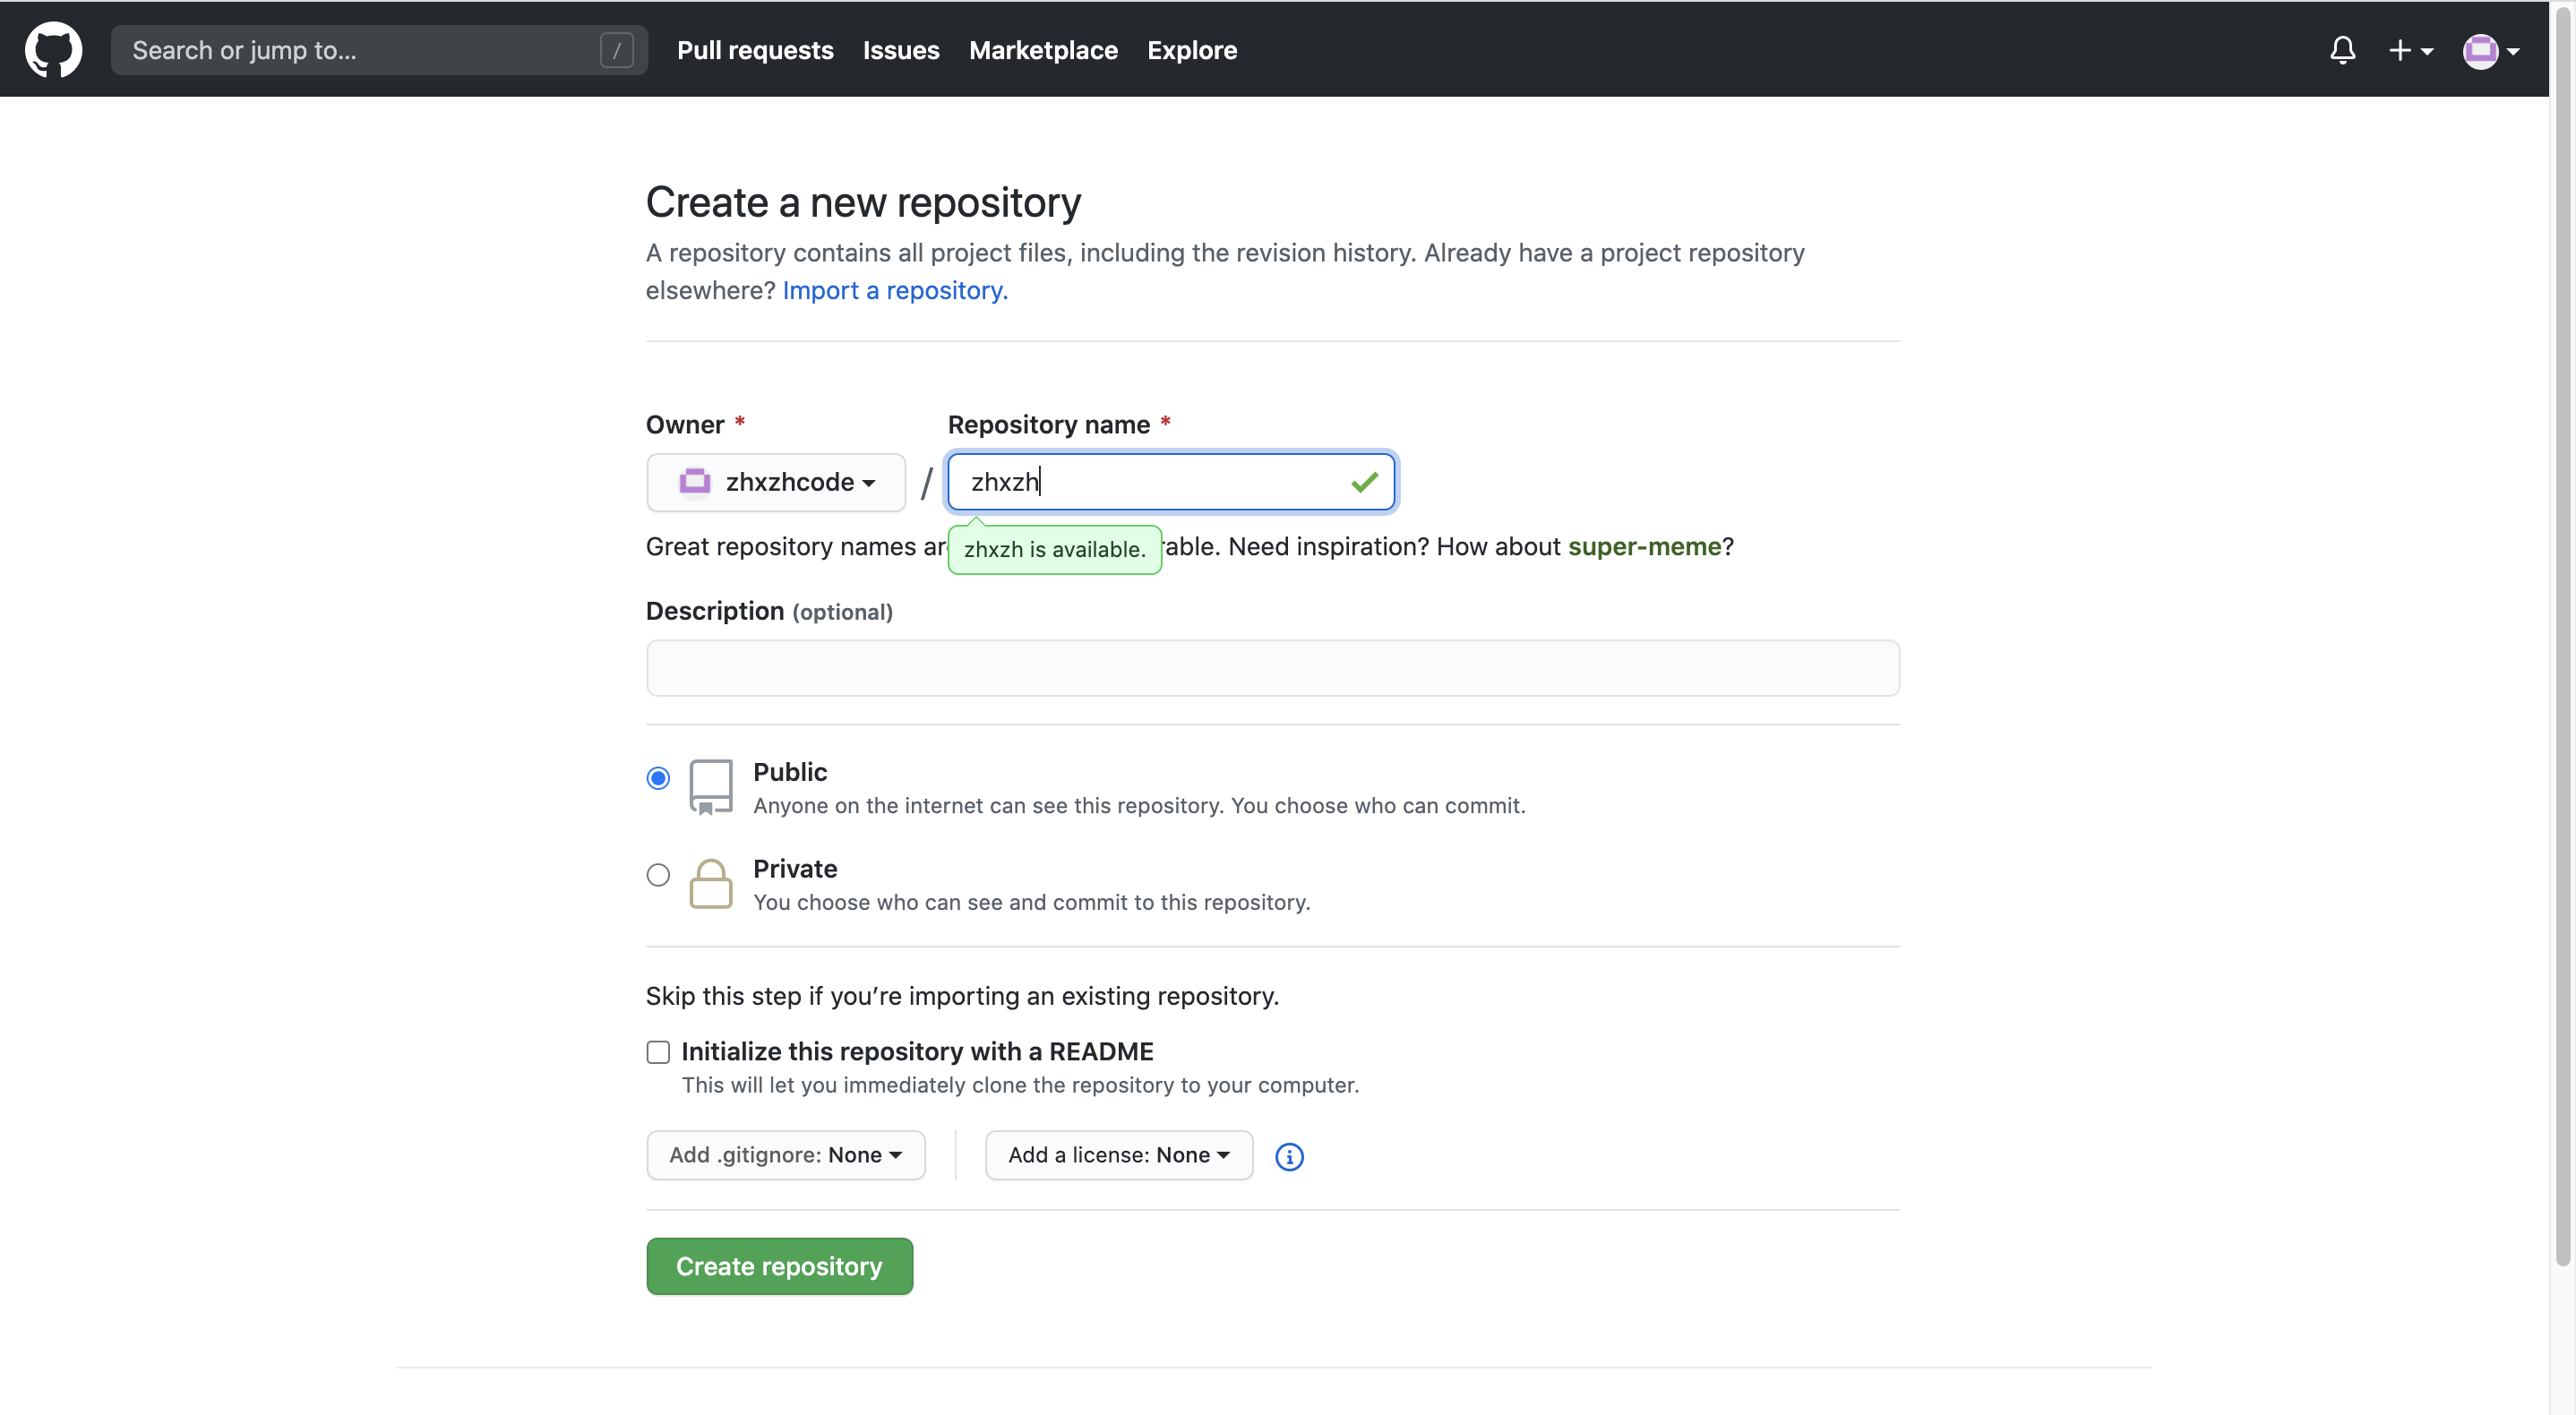
Task: Open the Add .gitignore dropdown
Action: pyautogui.click(x=785, y=1155)
